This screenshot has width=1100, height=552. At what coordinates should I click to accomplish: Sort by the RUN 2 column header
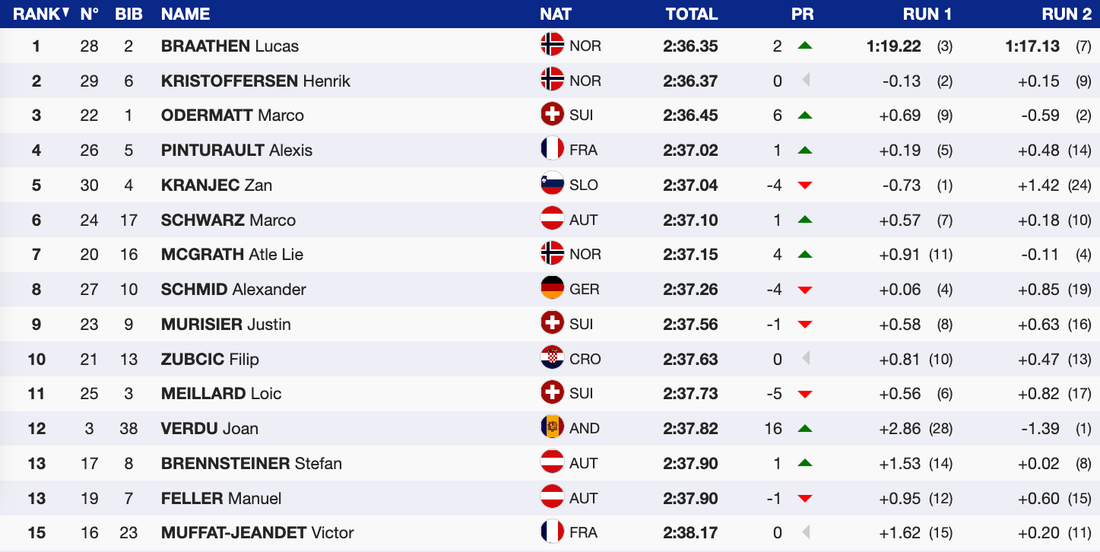click(x=1066, y=14)
